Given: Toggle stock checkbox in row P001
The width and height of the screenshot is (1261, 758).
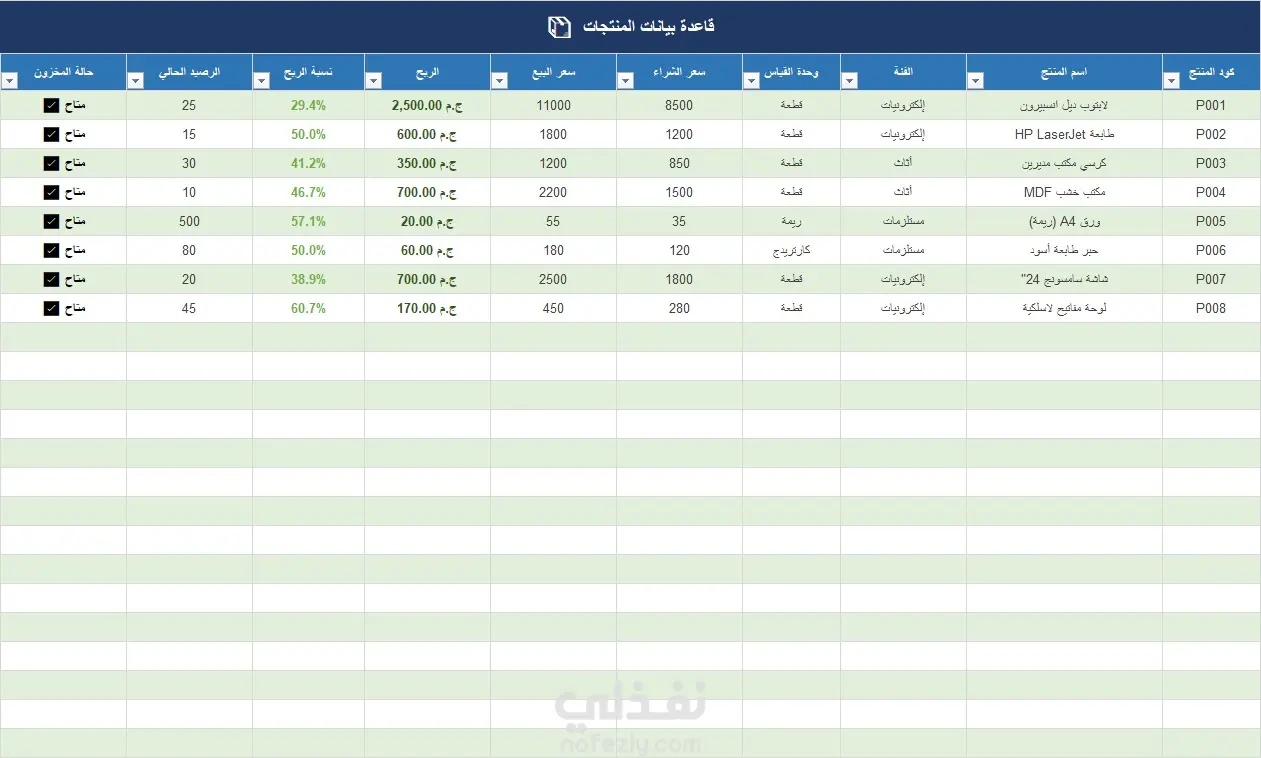Looking at the screenshot, I should (x=51, y=105).
